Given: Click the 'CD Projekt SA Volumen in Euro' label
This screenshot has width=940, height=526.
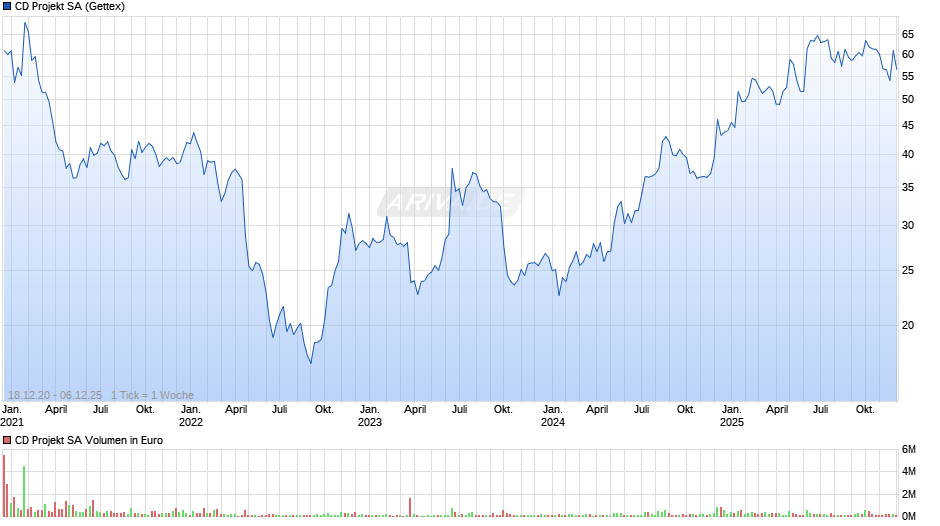Looking at the screenshot, I should pos(89,440).
